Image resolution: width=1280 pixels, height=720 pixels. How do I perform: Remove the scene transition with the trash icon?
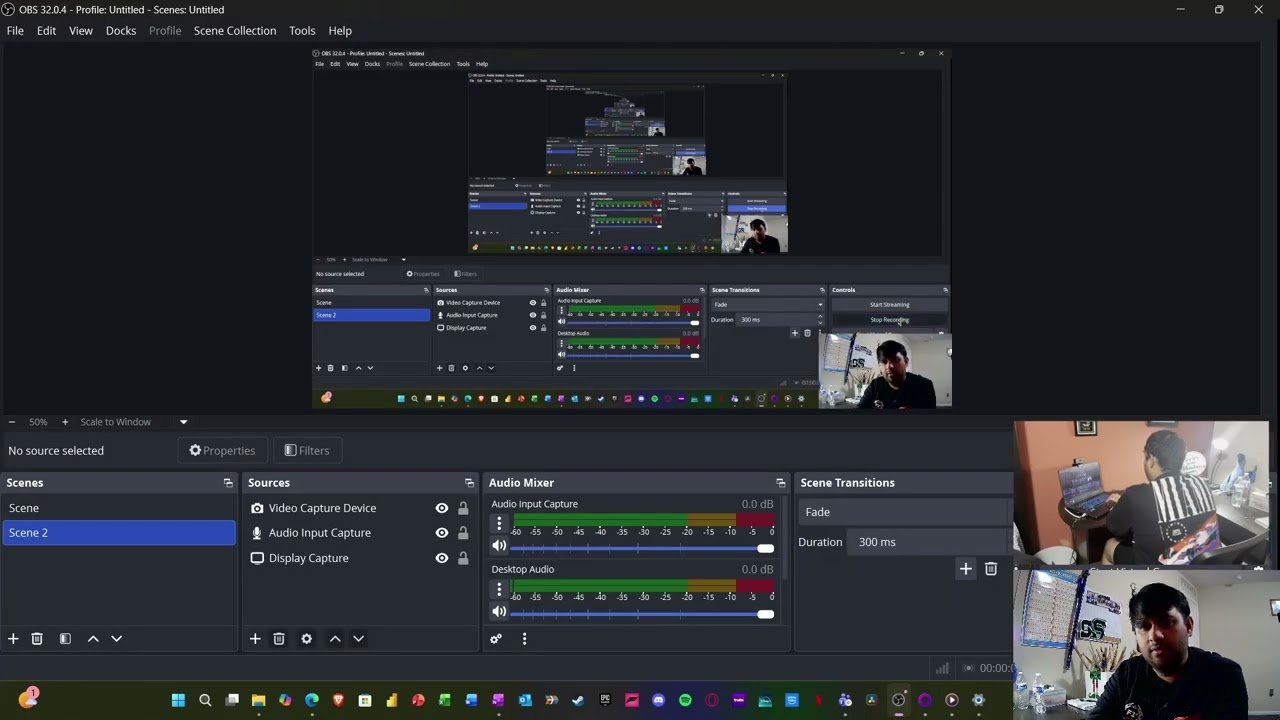991,570
